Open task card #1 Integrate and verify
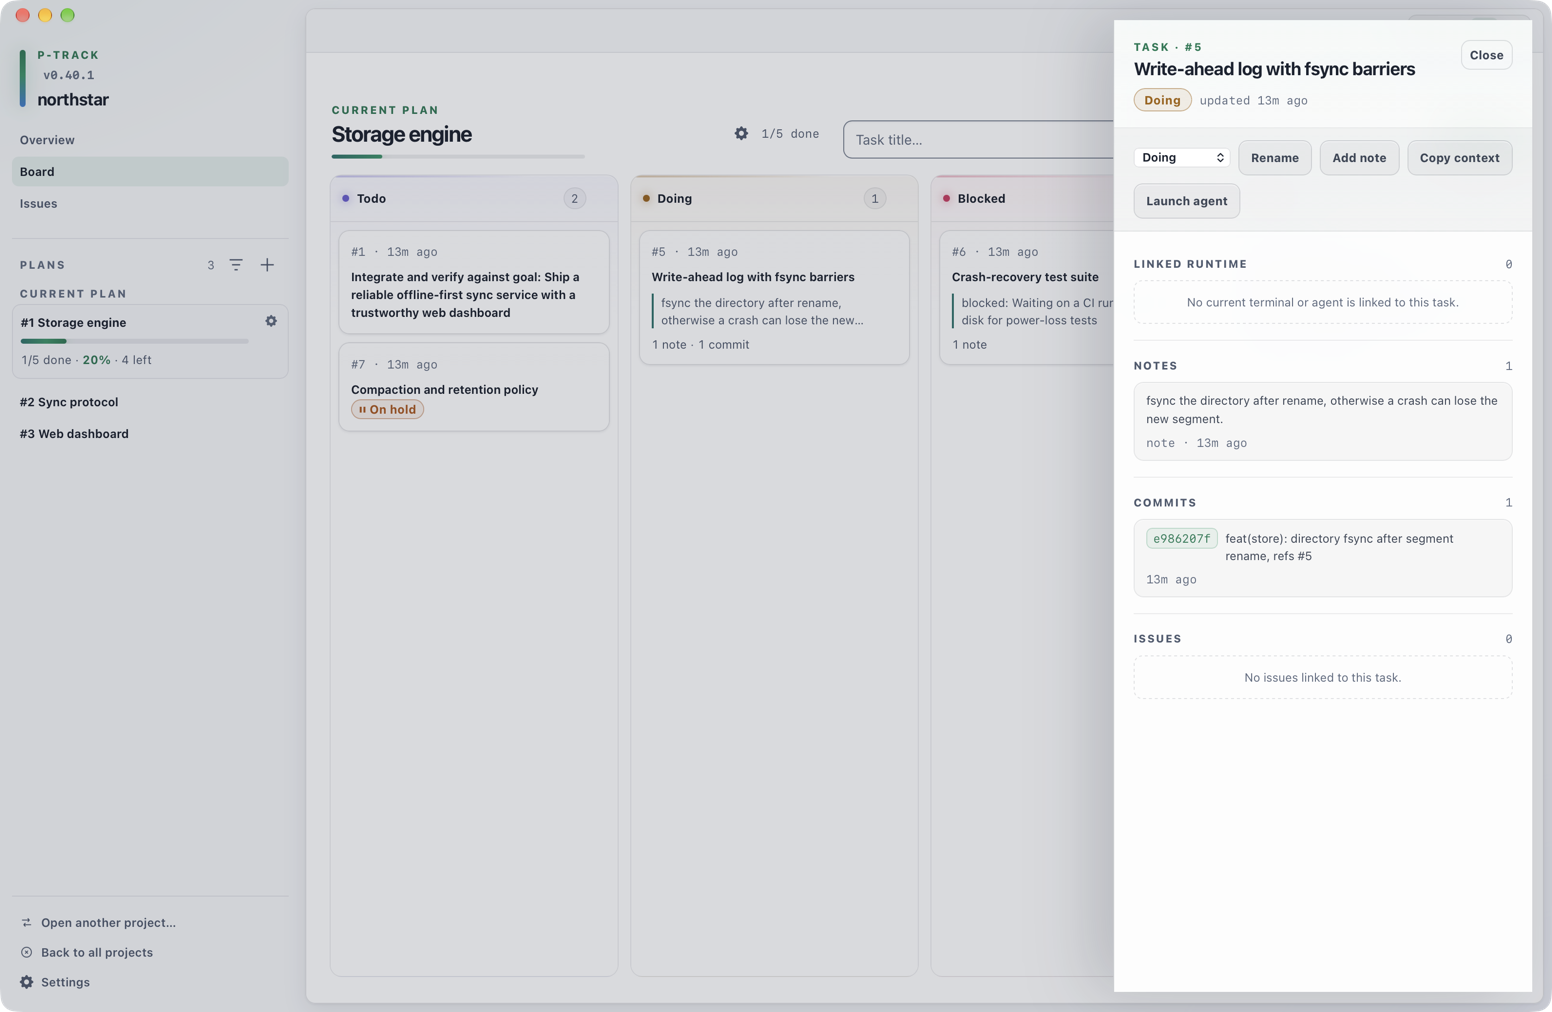The image size is (1552, 1012). [474, 282]
